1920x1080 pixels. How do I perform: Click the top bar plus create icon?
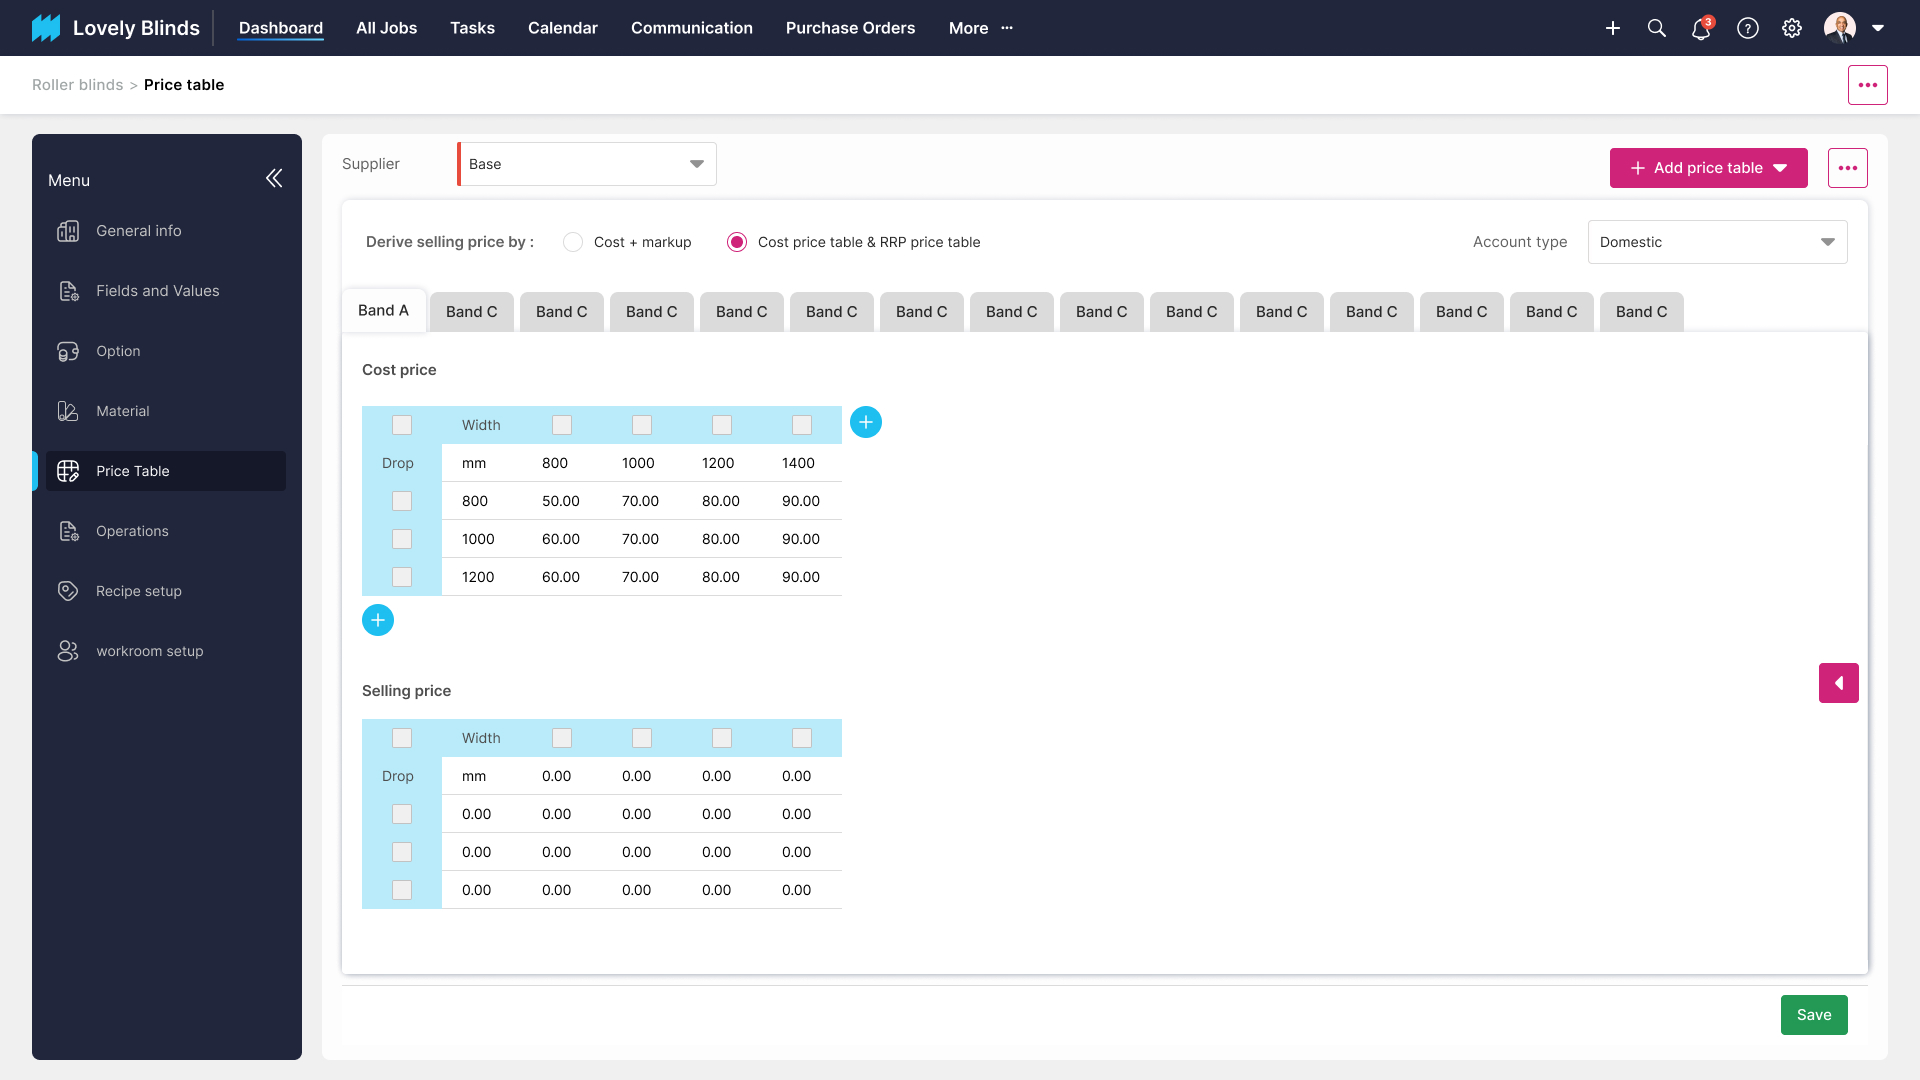[1613, 28]
